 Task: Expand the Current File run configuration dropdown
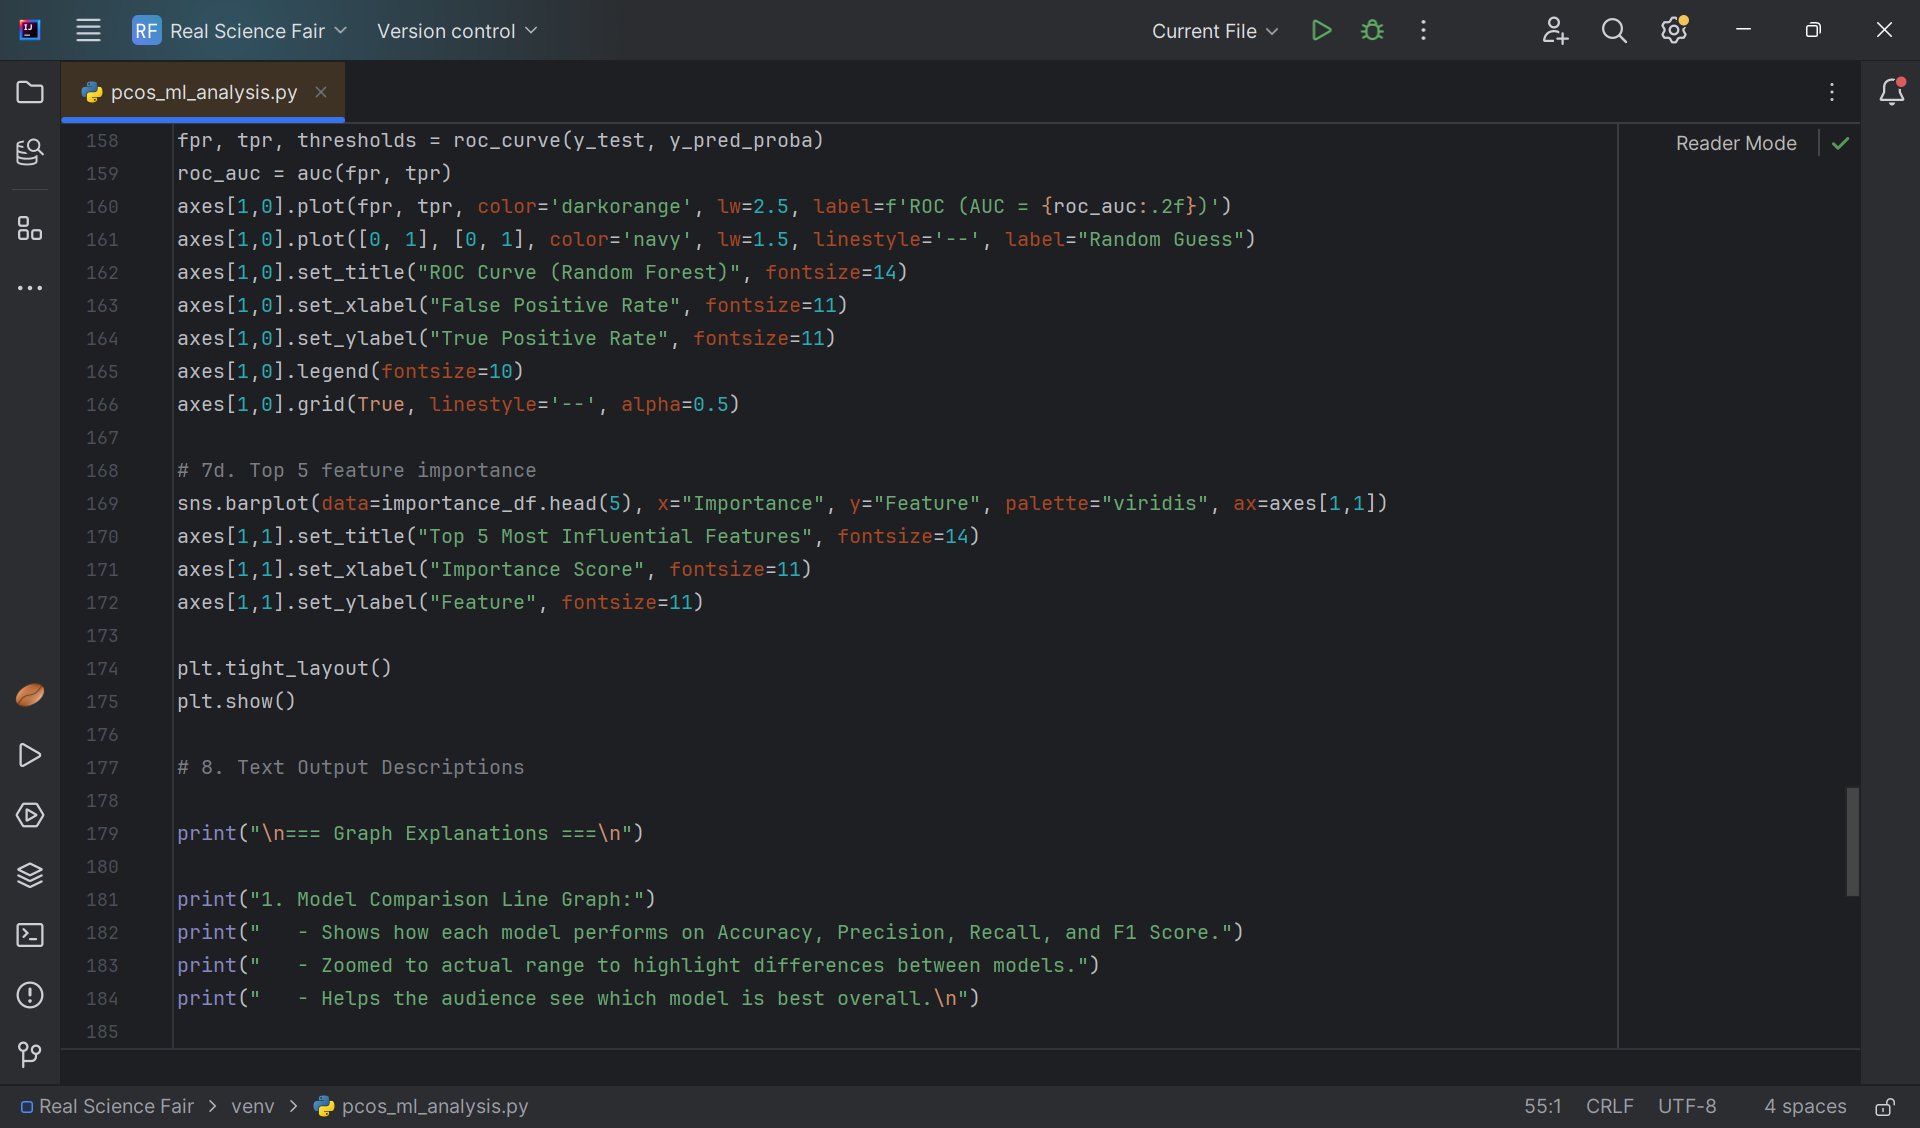[x=1214, y=31]
